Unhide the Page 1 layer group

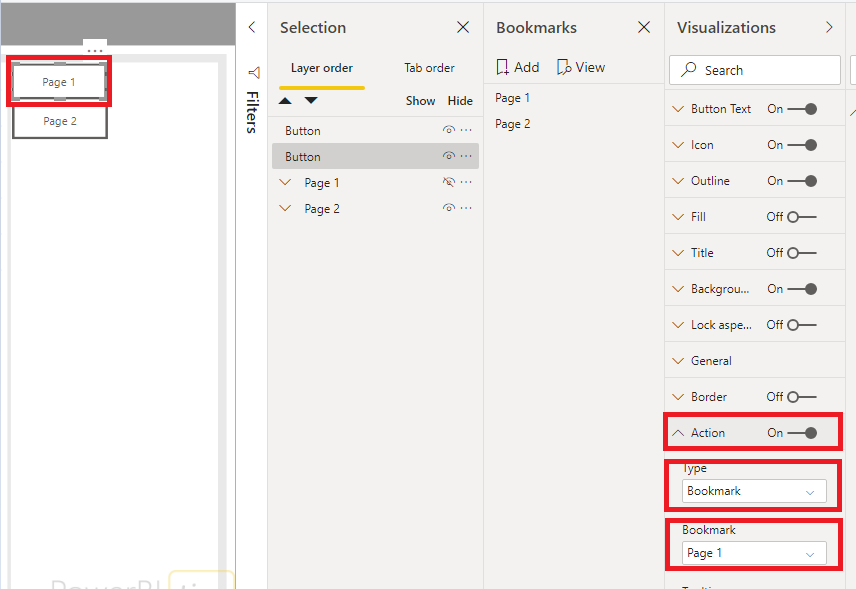coord(449,183)
